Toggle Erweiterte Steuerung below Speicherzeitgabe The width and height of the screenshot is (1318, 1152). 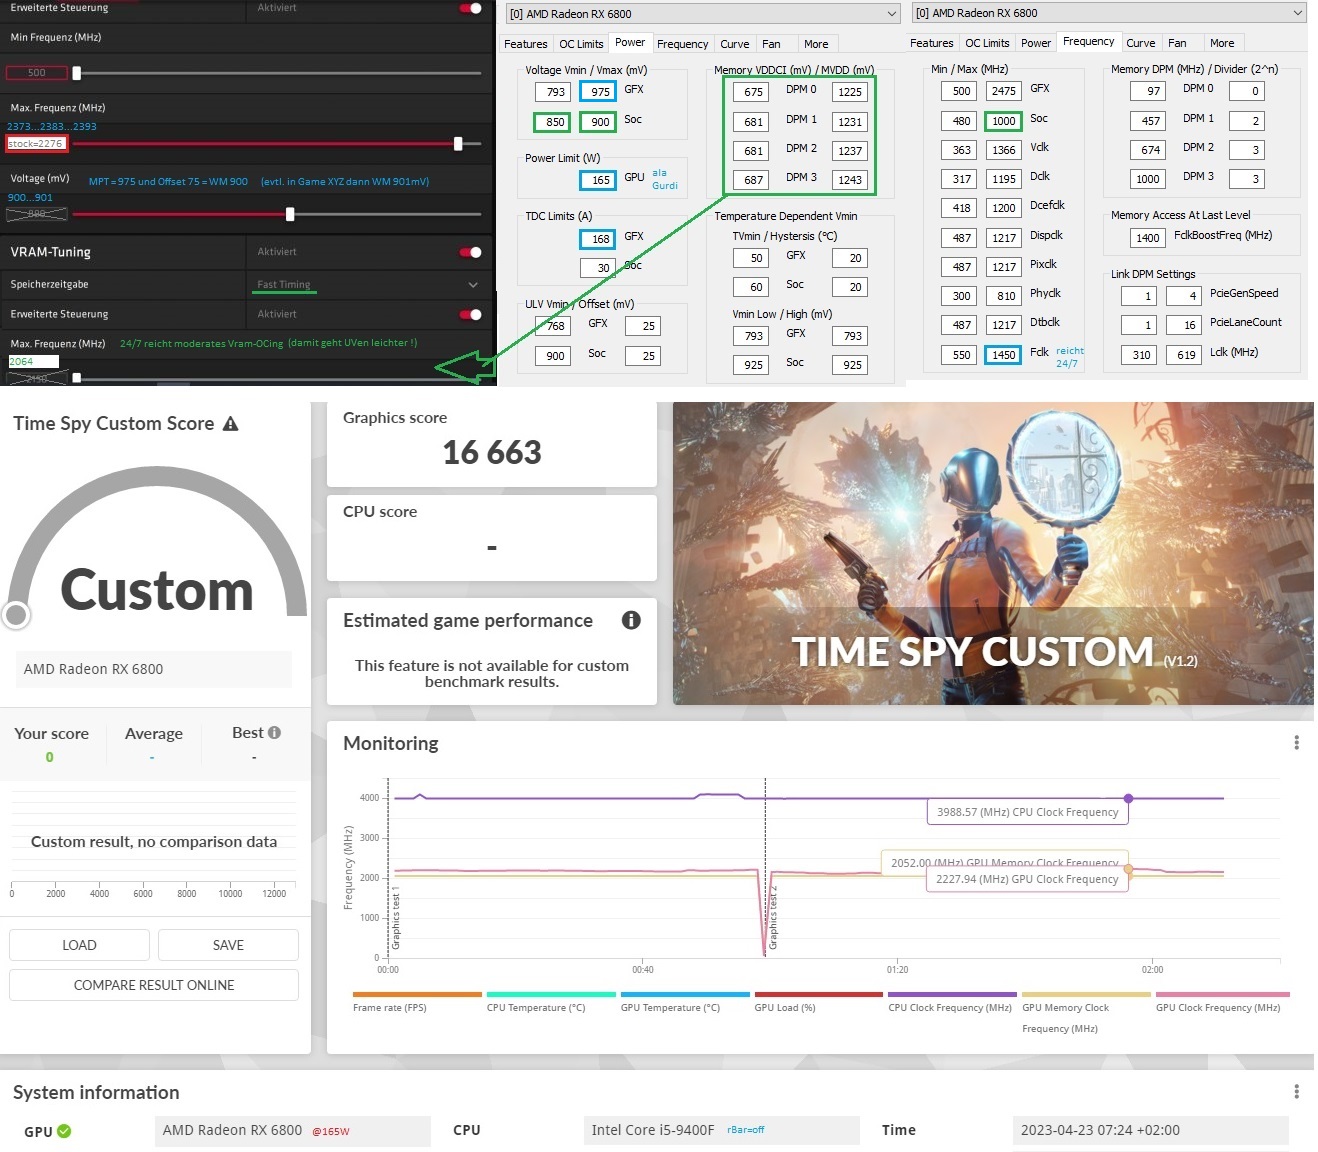[x=470, y=314]
